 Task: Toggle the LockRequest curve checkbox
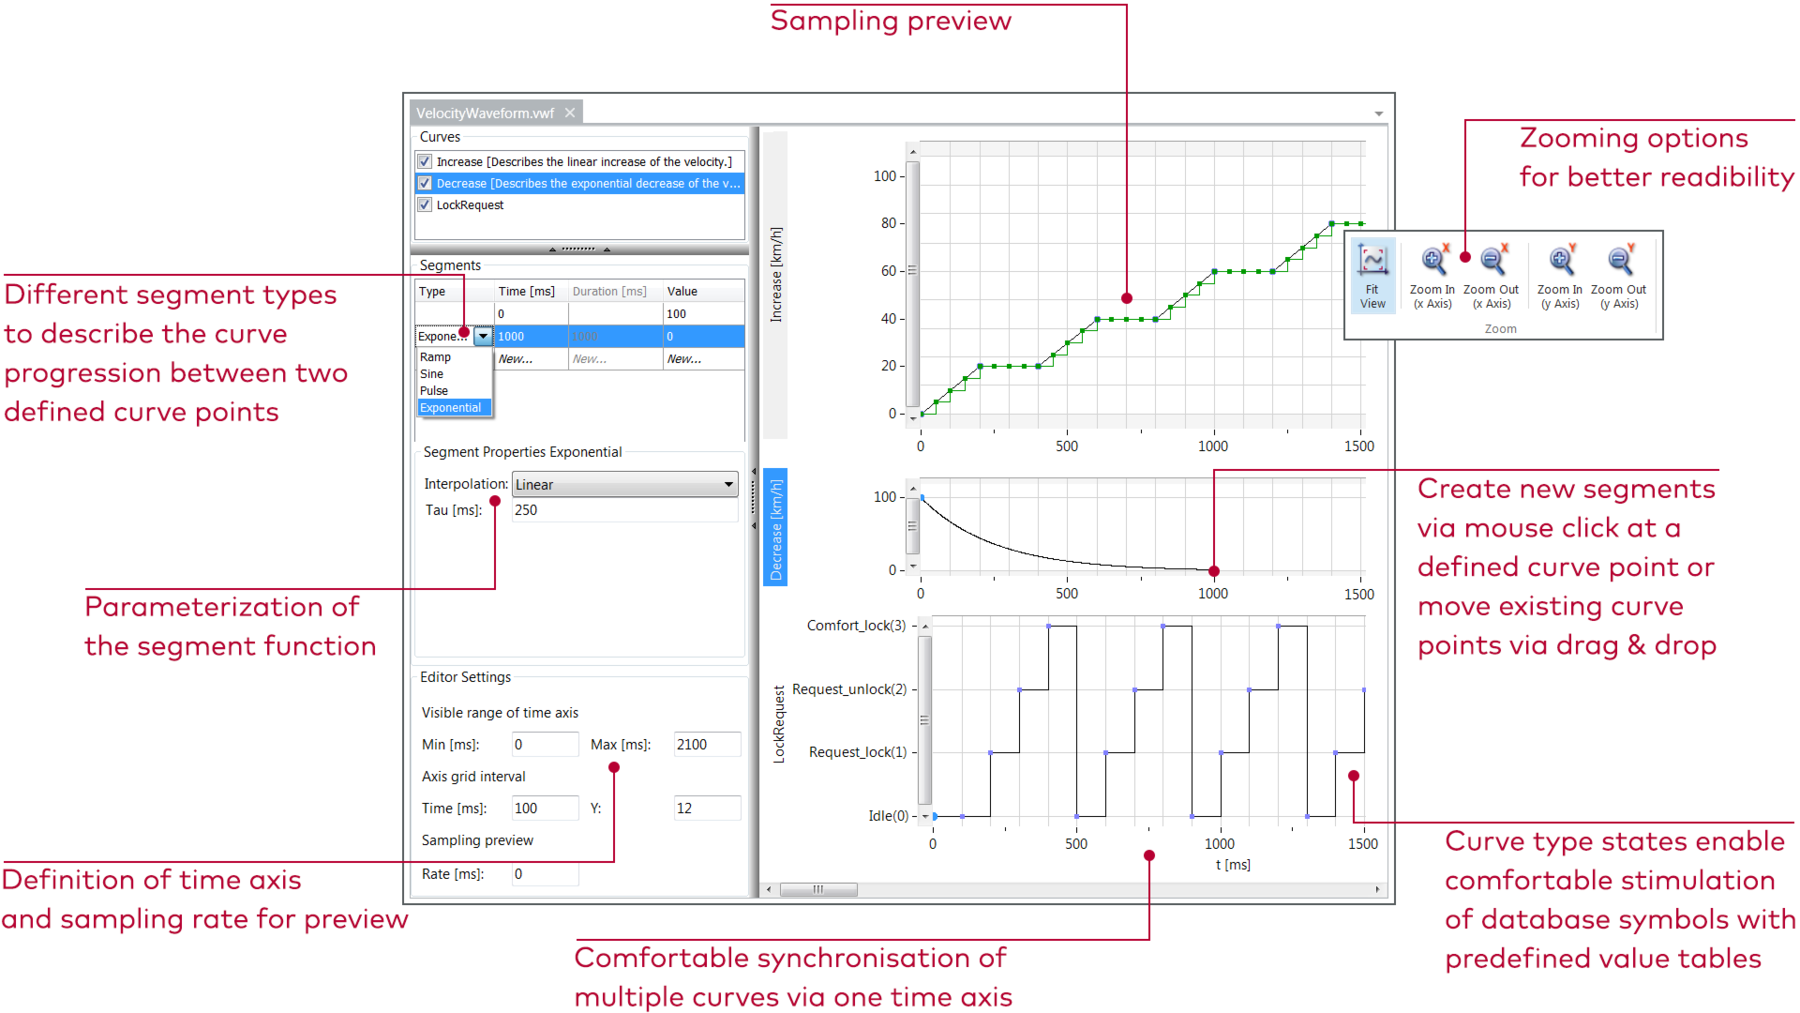[x=425, y=205]
